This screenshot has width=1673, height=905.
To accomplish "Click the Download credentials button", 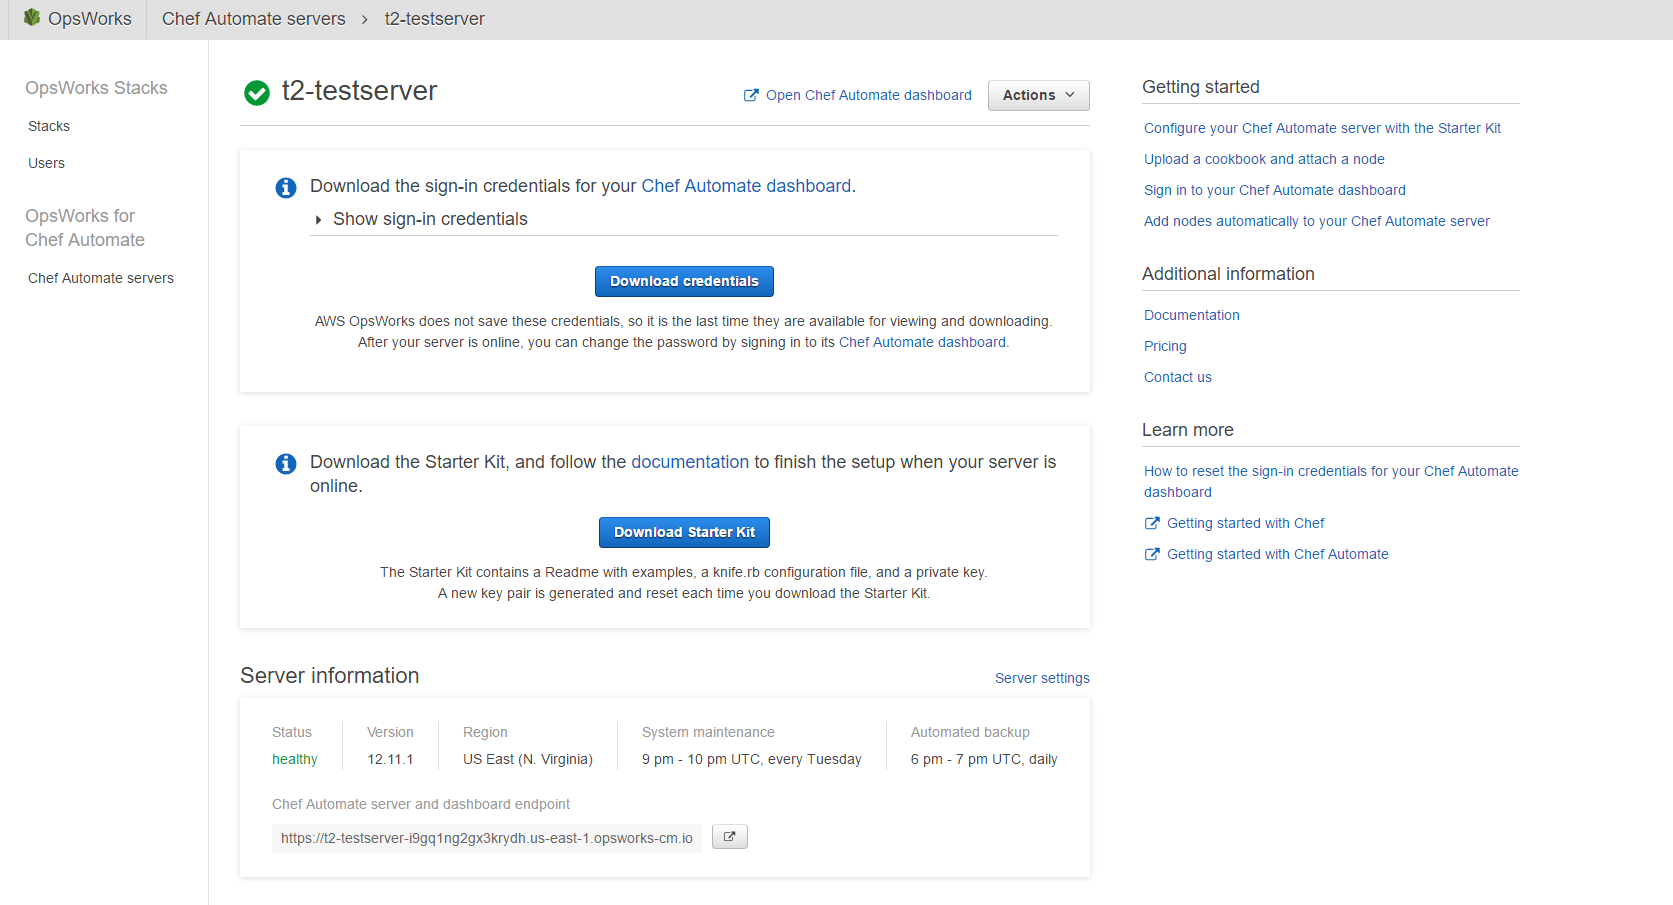I will point(684,281).
